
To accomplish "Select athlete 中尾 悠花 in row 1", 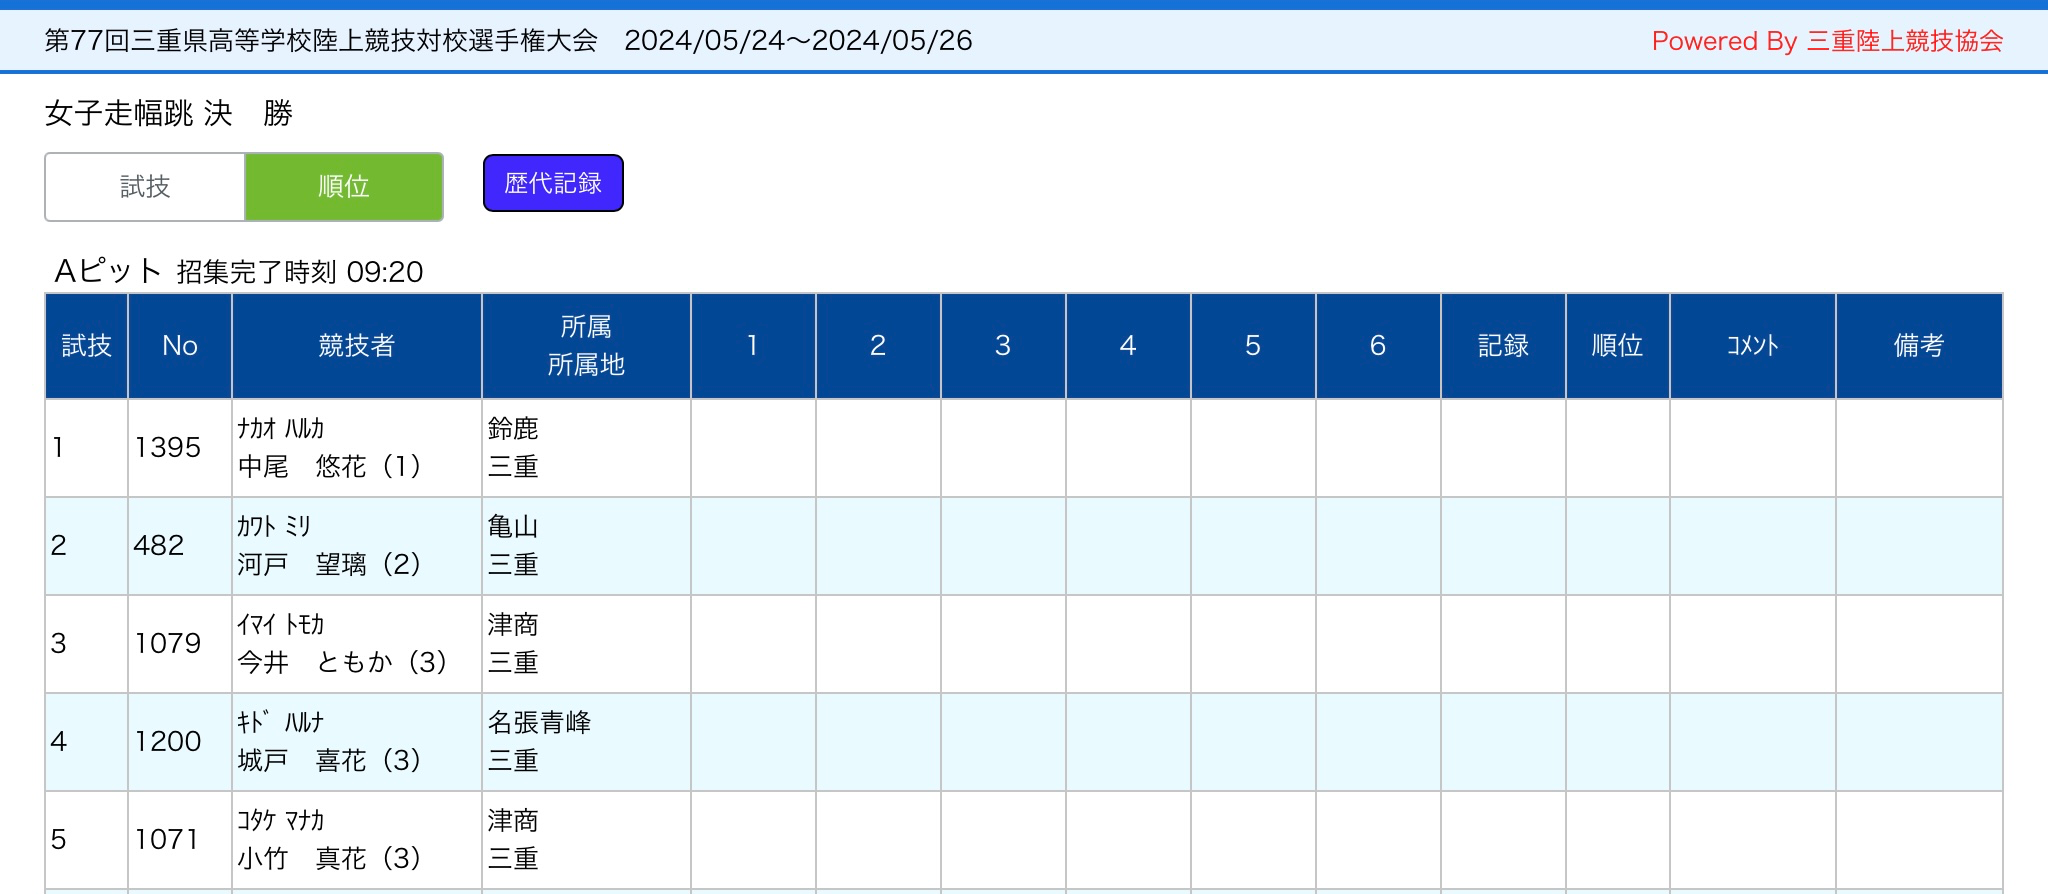I will click(329, 466).
